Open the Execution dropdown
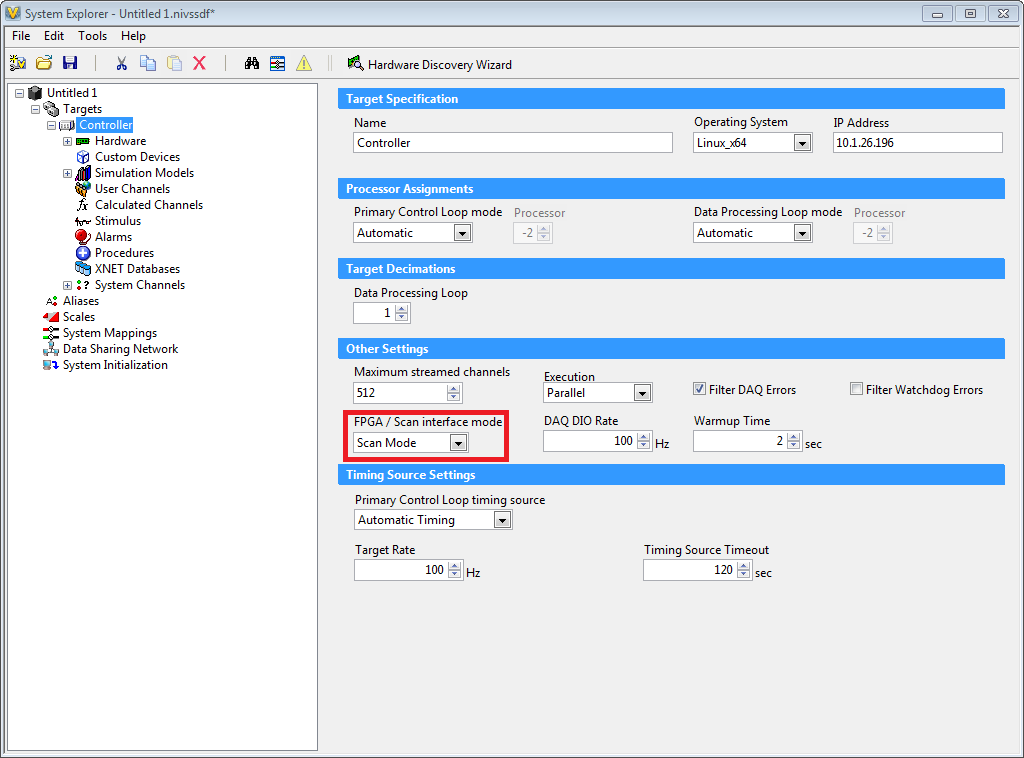The width and height of the screenshot is (1024, 758). click(x=643, y=393)
